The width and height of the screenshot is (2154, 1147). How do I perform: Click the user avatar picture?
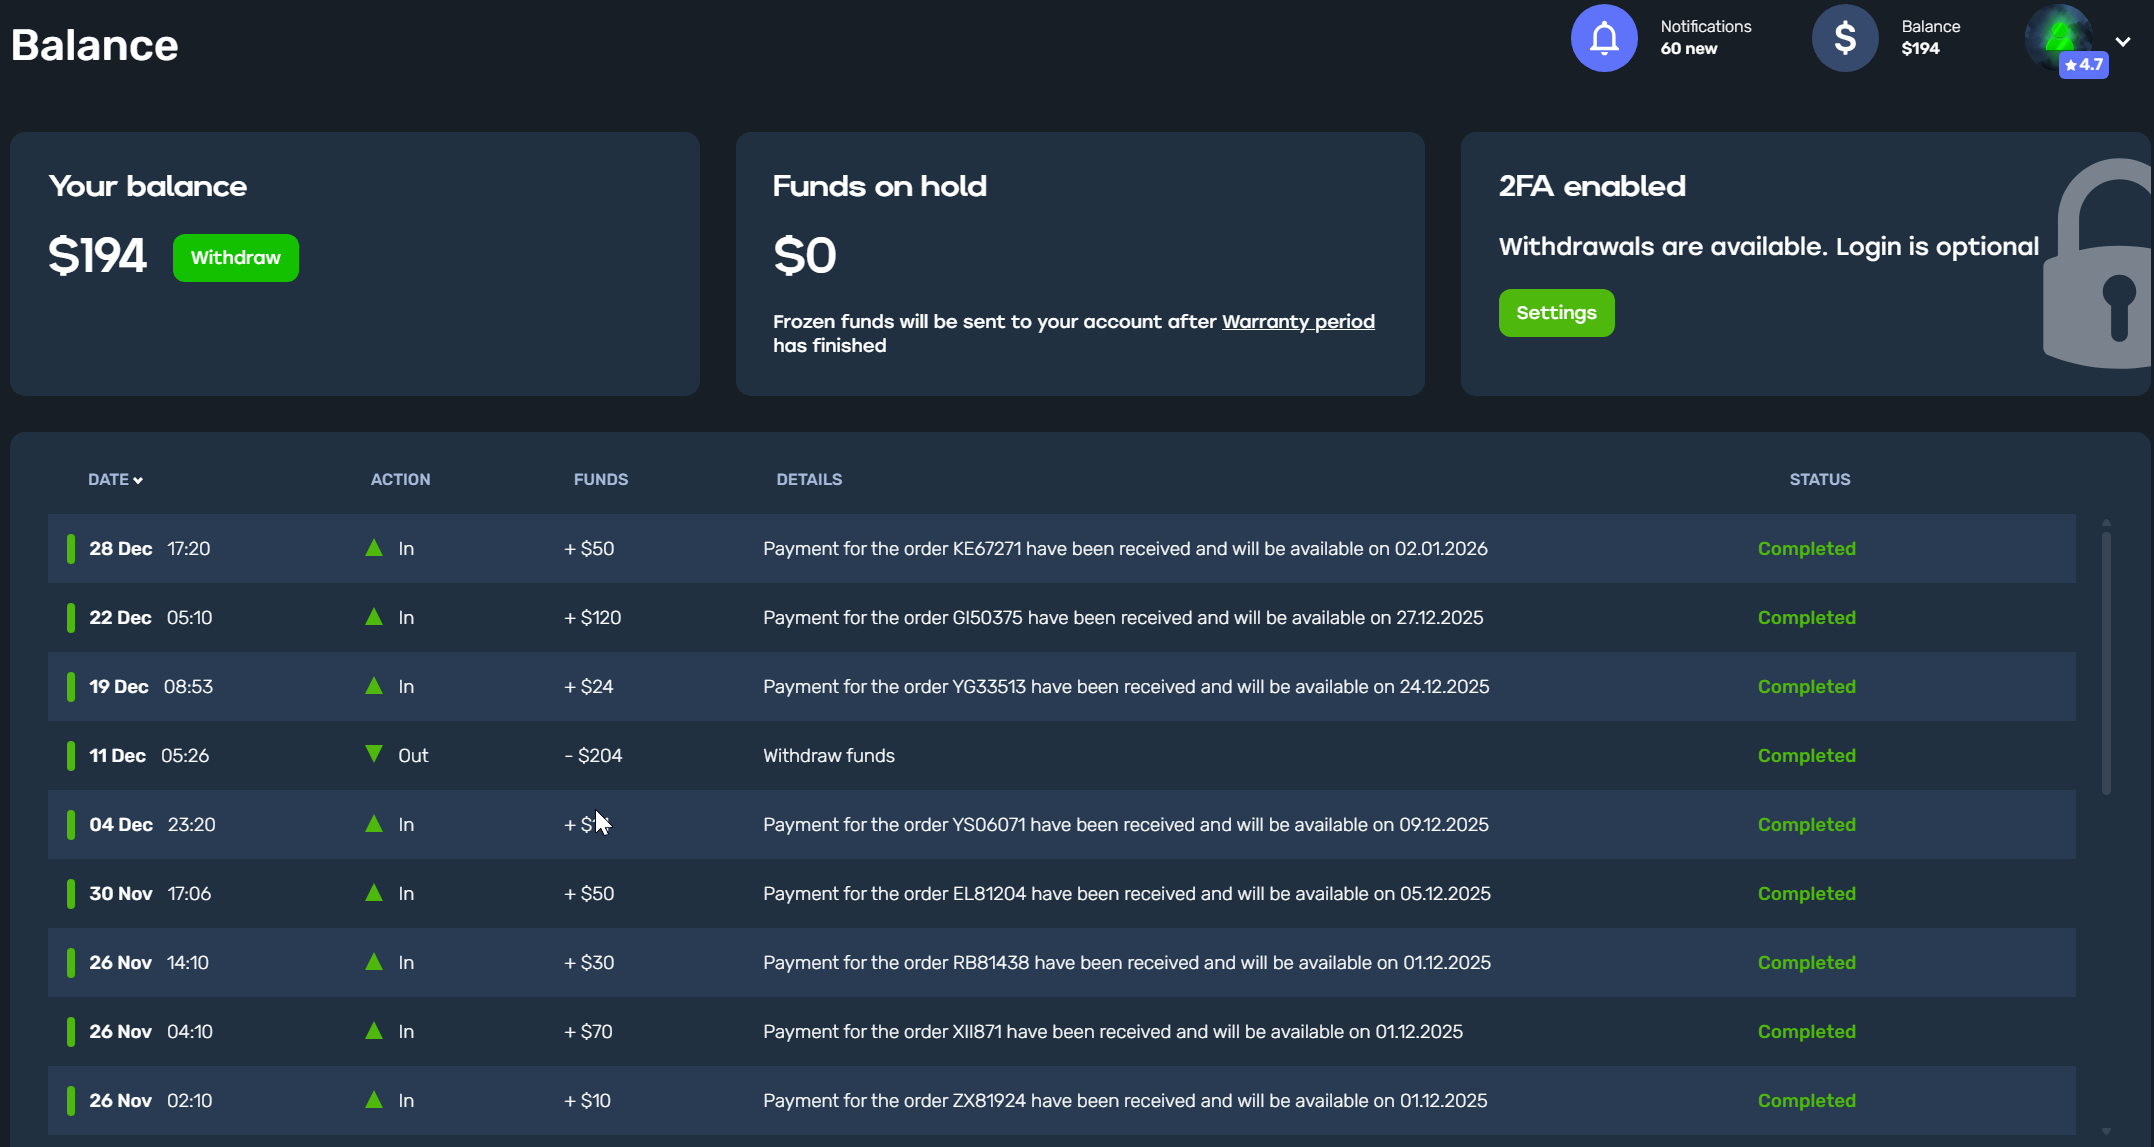pyautogui.click(x=2056, y=33)
